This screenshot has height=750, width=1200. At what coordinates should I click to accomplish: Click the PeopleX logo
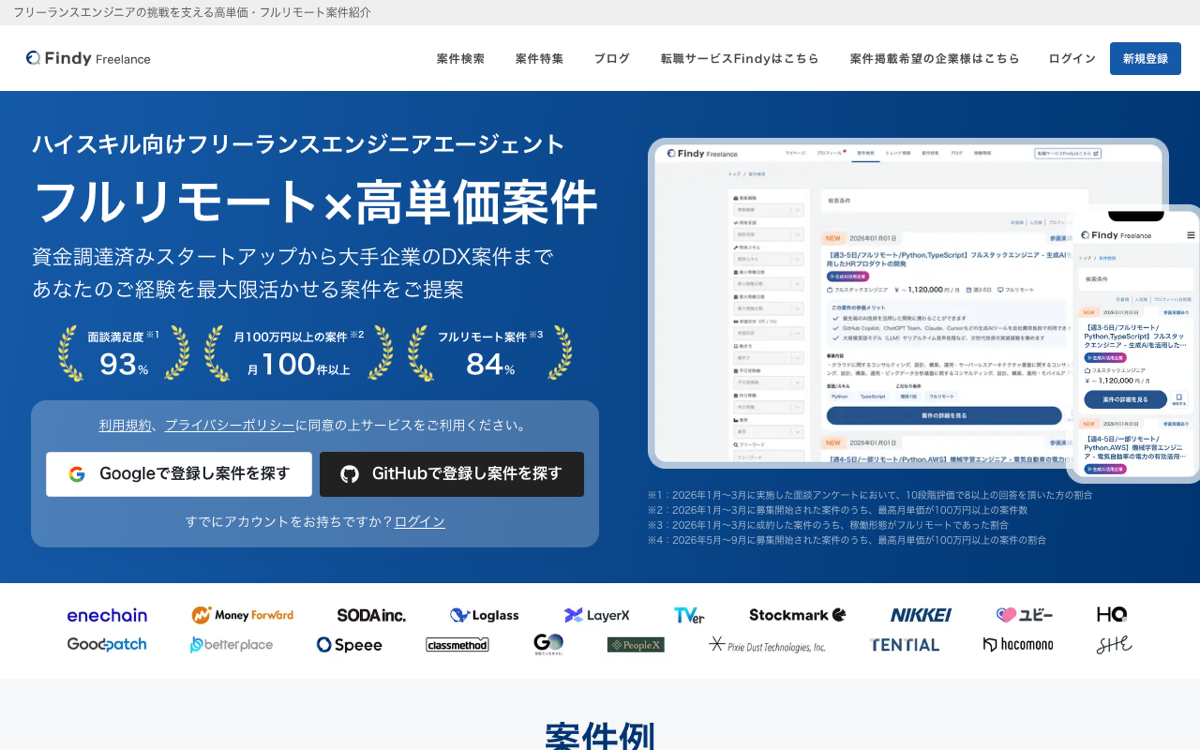pyautogui.click(x=635, y=645)
